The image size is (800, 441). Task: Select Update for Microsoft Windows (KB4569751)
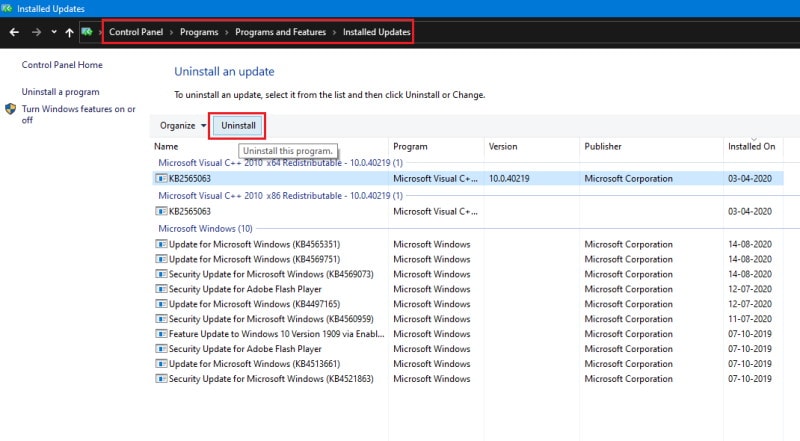click(x=254, y=259)
